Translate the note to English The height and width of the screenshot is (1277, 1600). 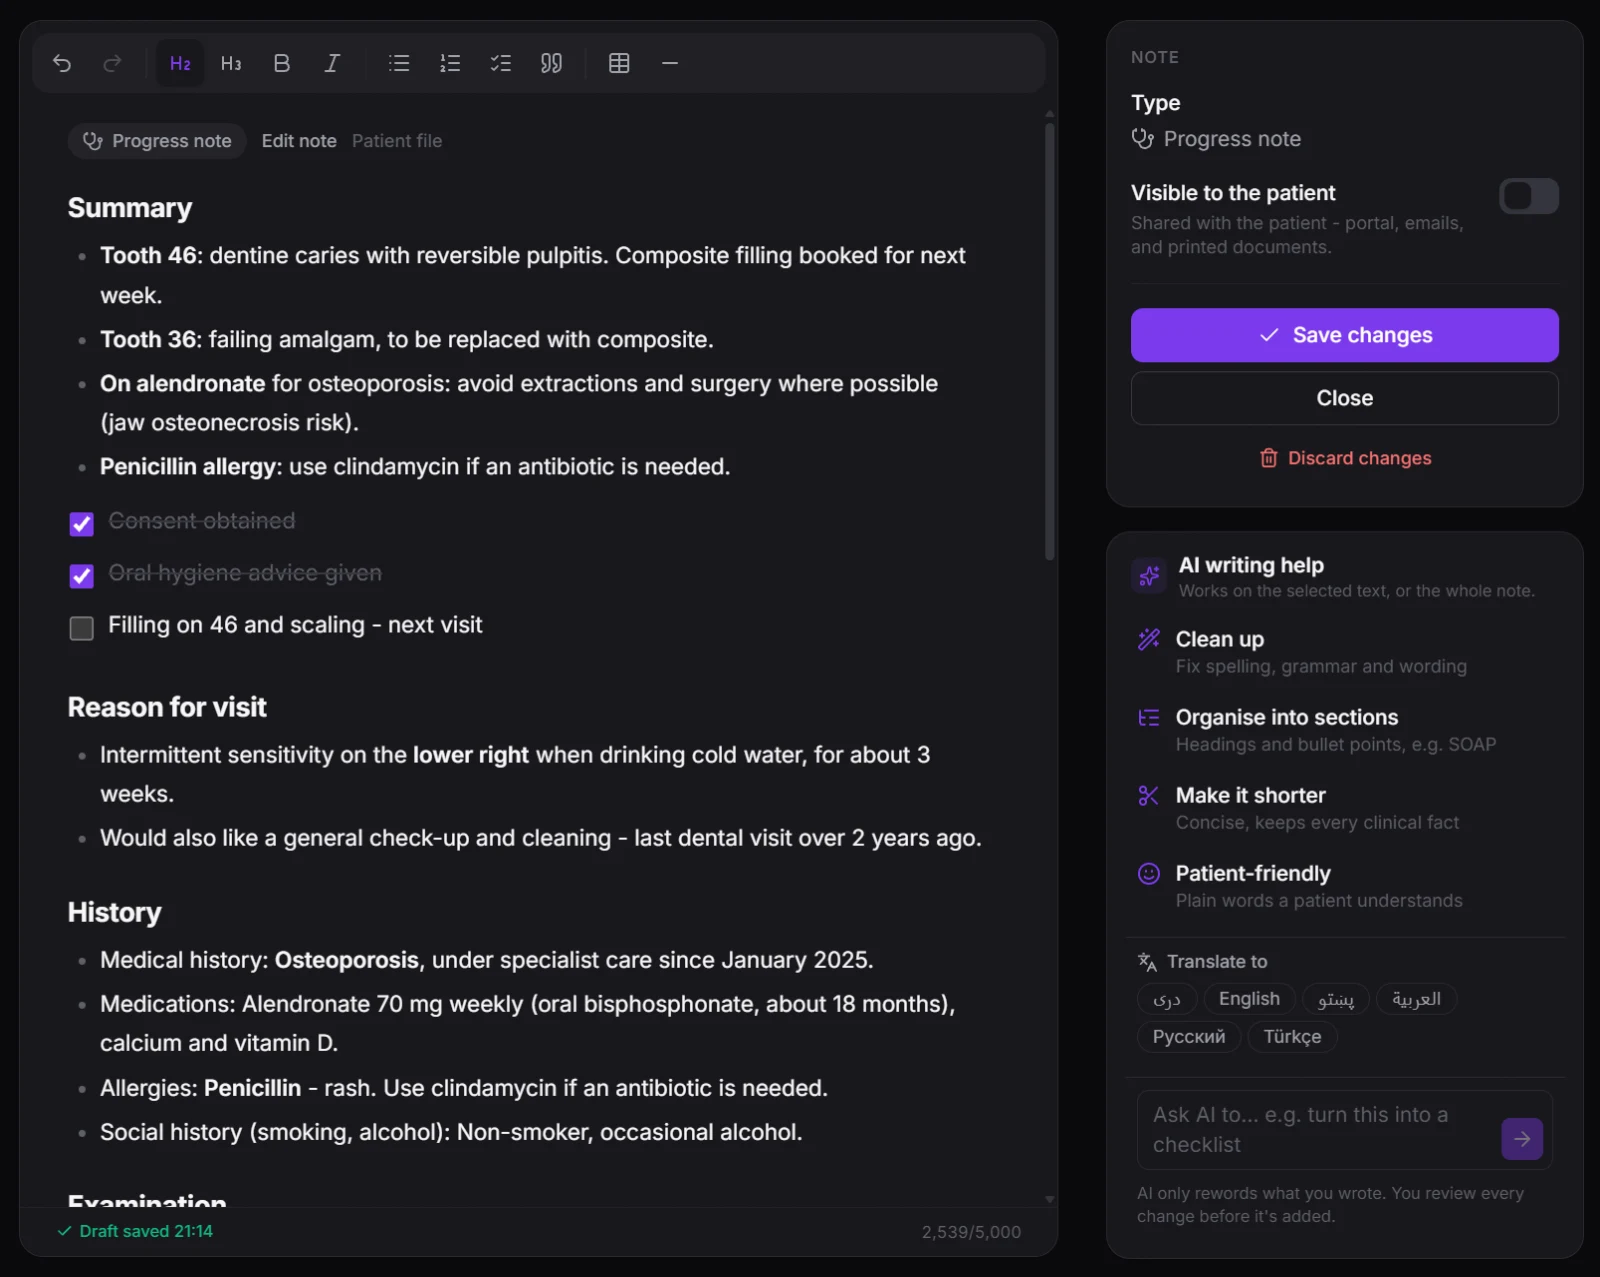[x=1249, y=999]
